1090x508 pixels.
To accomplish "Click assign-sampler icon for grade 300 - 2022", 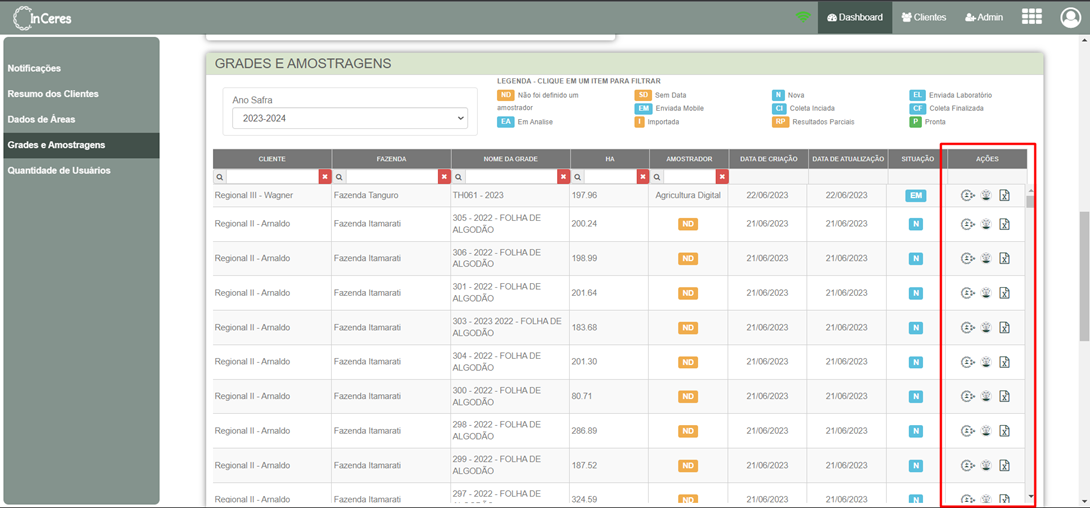I will (x=967, y=396).
